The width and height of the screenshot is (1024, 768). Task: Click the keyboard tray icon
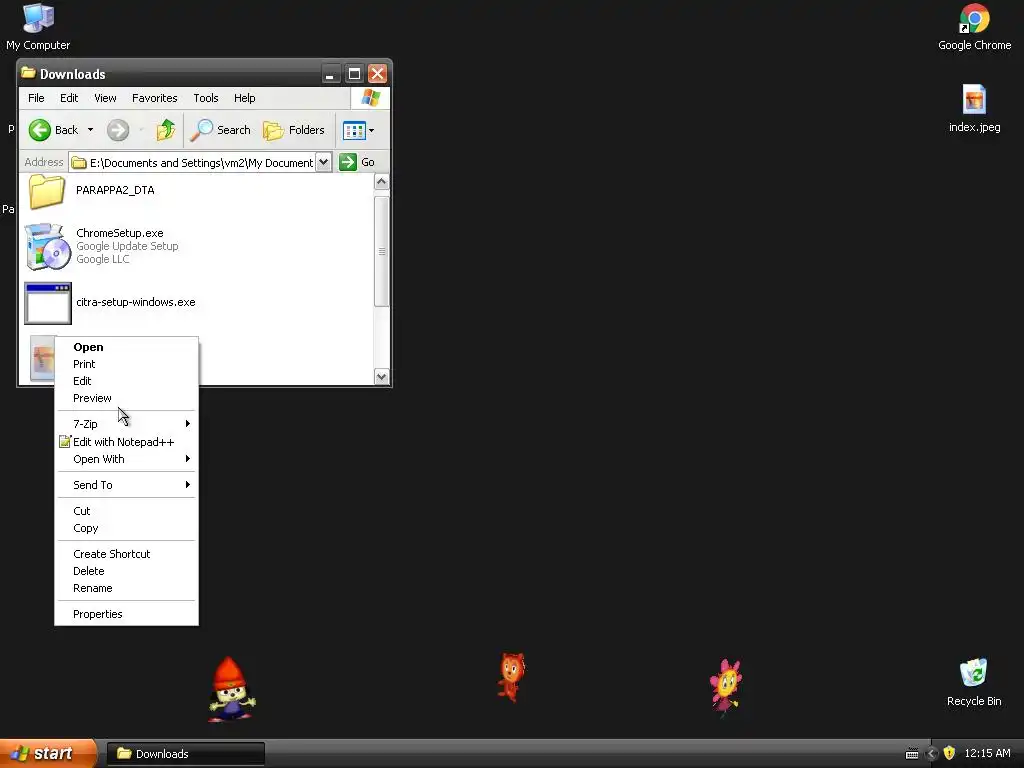(x=912, y=754)
